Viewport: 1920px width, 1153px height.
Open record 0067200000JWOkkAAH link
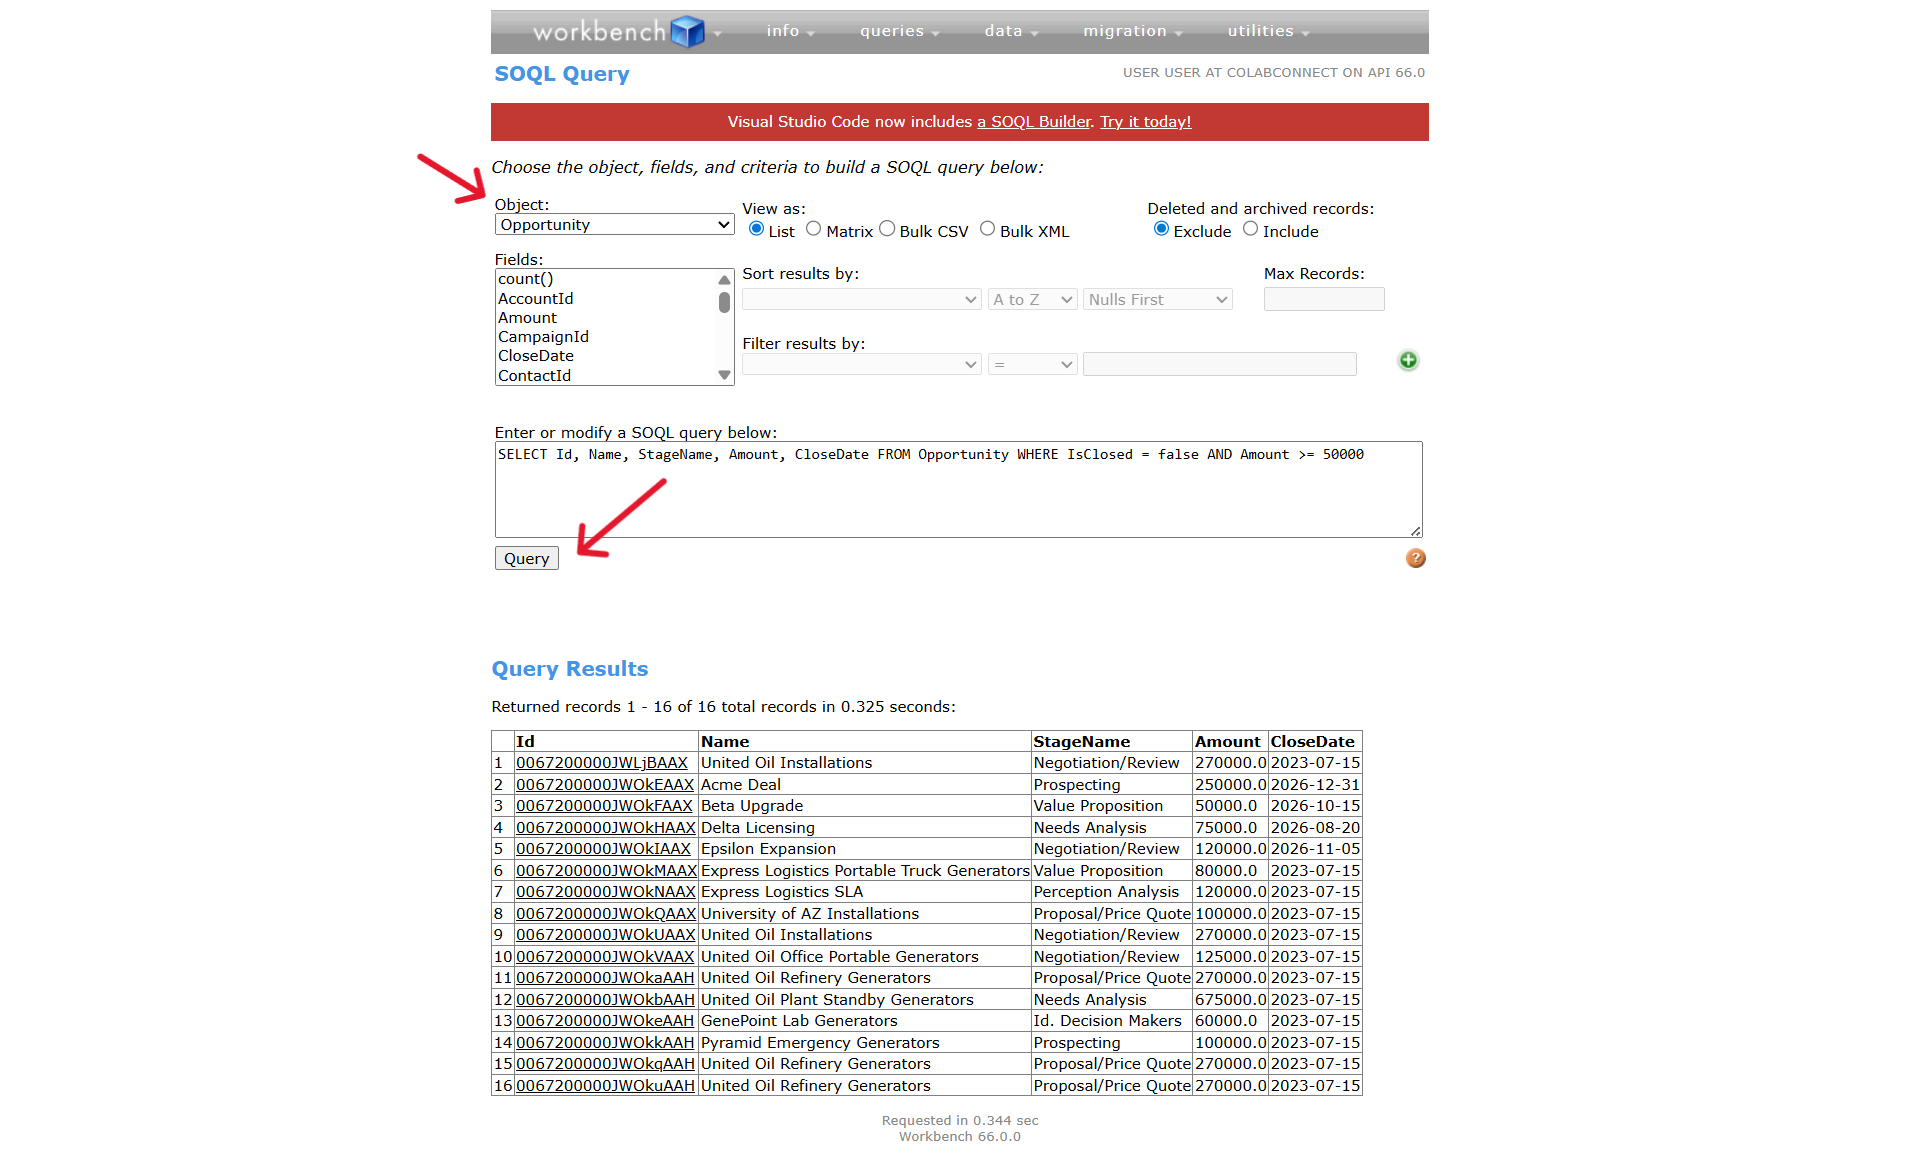(x=605, y=1043)
